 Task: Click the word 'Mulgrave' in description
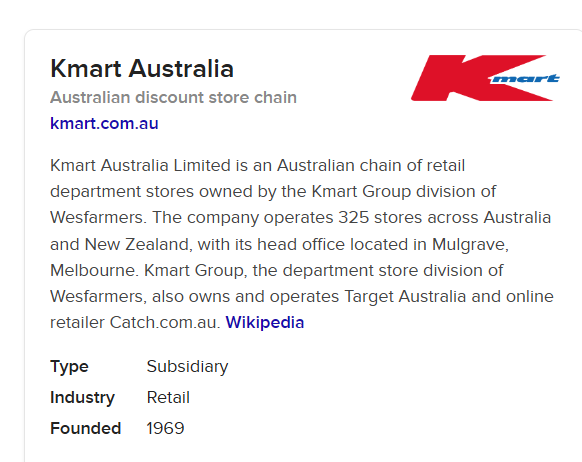coord(470,245)
